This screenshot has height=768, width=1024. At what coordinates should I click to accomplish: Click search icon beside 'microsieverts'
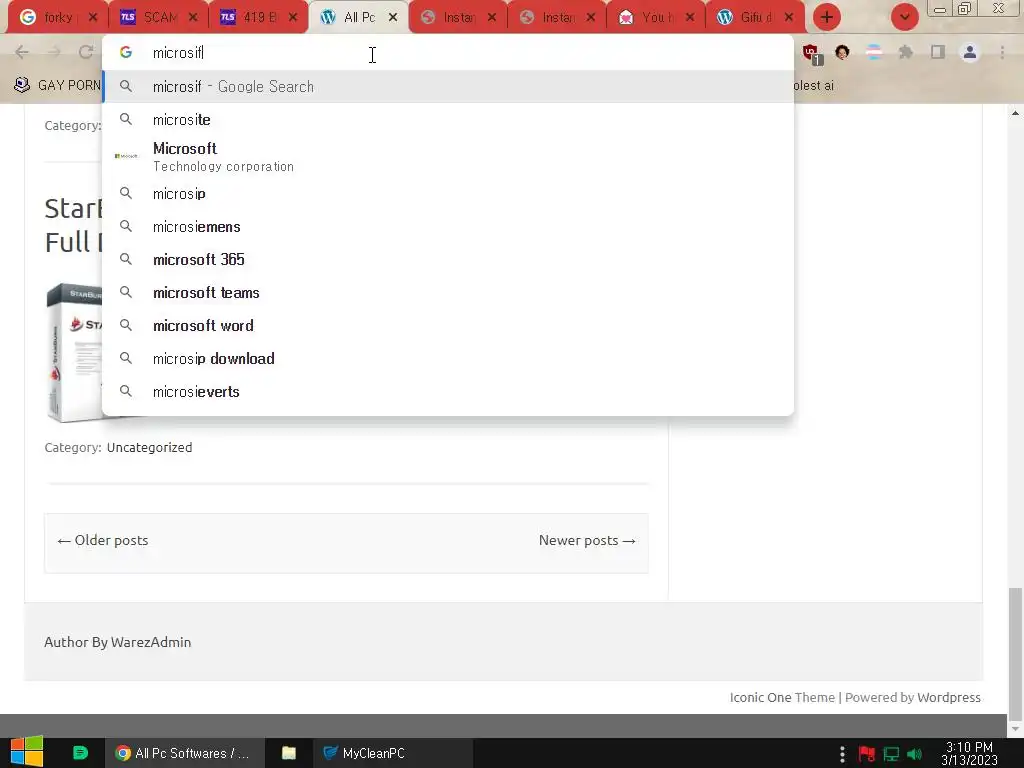click(x=126, y=391)
